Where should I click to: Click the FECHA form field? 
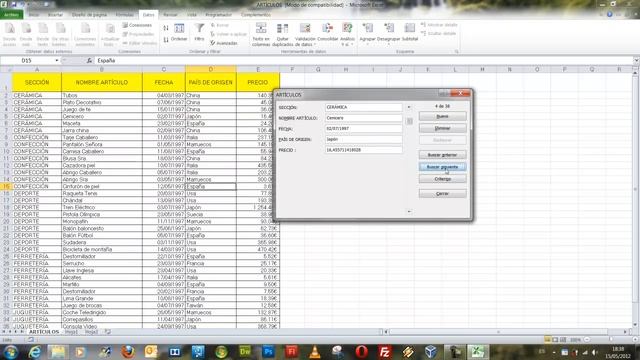point(364,129)
